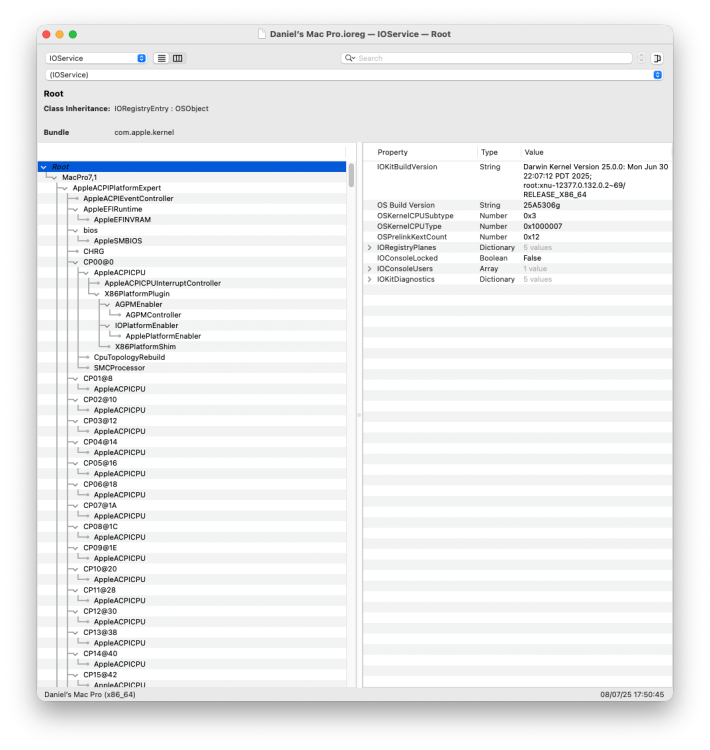Collapse the IOPlatformEnabler node
Screen dimensions: 710x750
pyautogui.click(x=107, y=326)
